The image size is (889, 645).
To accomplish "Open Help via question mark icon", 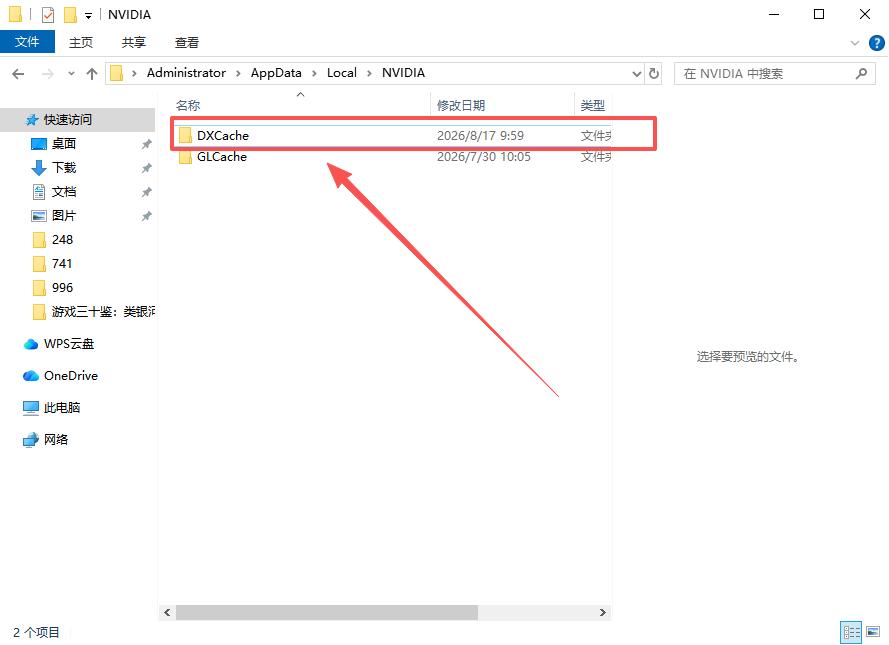I will [877, 43].
